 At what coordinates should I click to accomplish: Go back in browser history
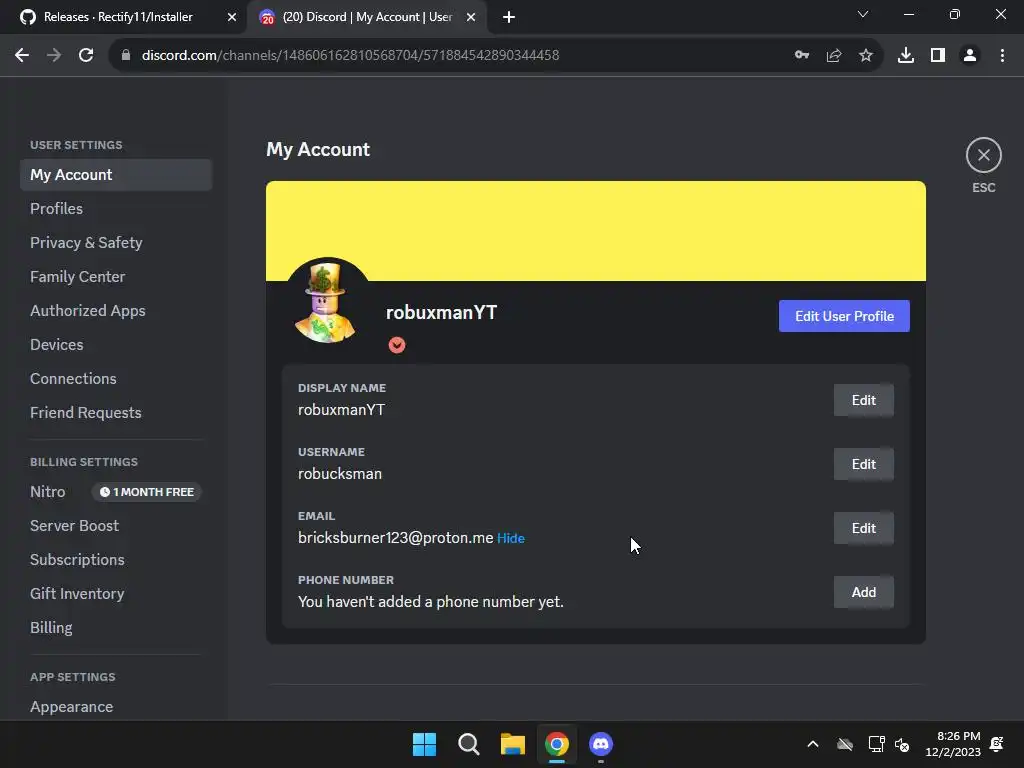[x=22, y=55]
